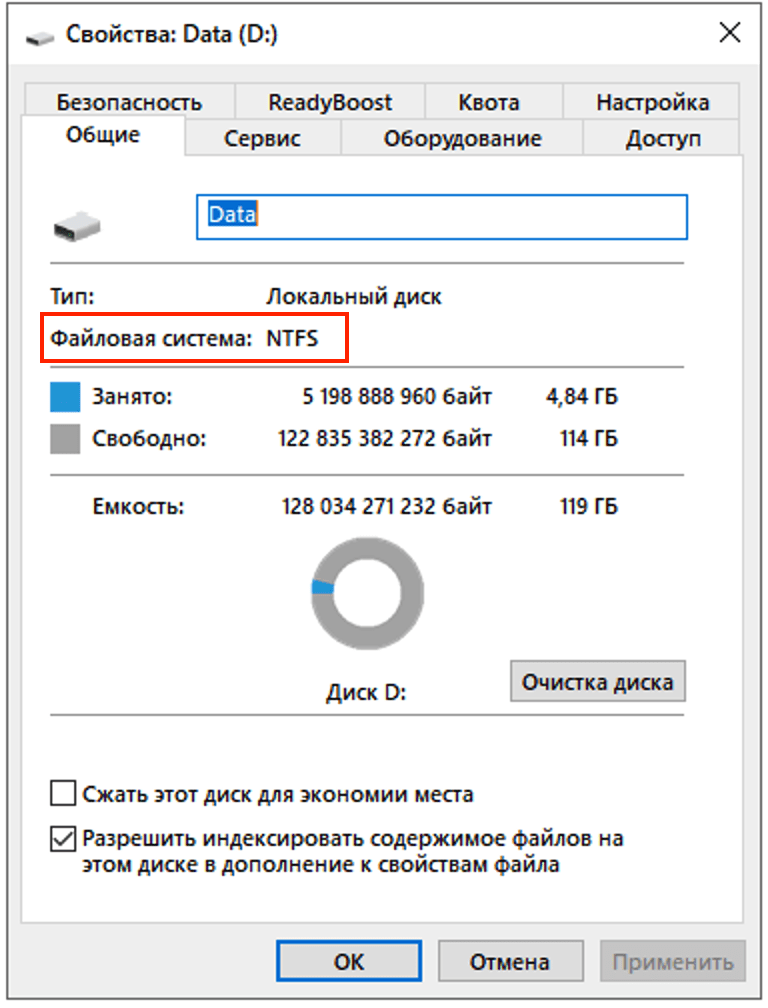This screenshot has width=768, height=1008.
Task: Select the Общие tab
Action: click(103, 134)
